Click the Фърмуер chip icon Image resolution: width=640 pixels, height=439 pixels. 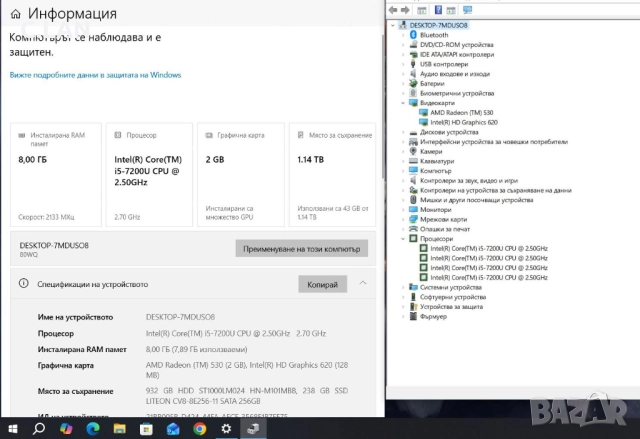pos(413,316)
